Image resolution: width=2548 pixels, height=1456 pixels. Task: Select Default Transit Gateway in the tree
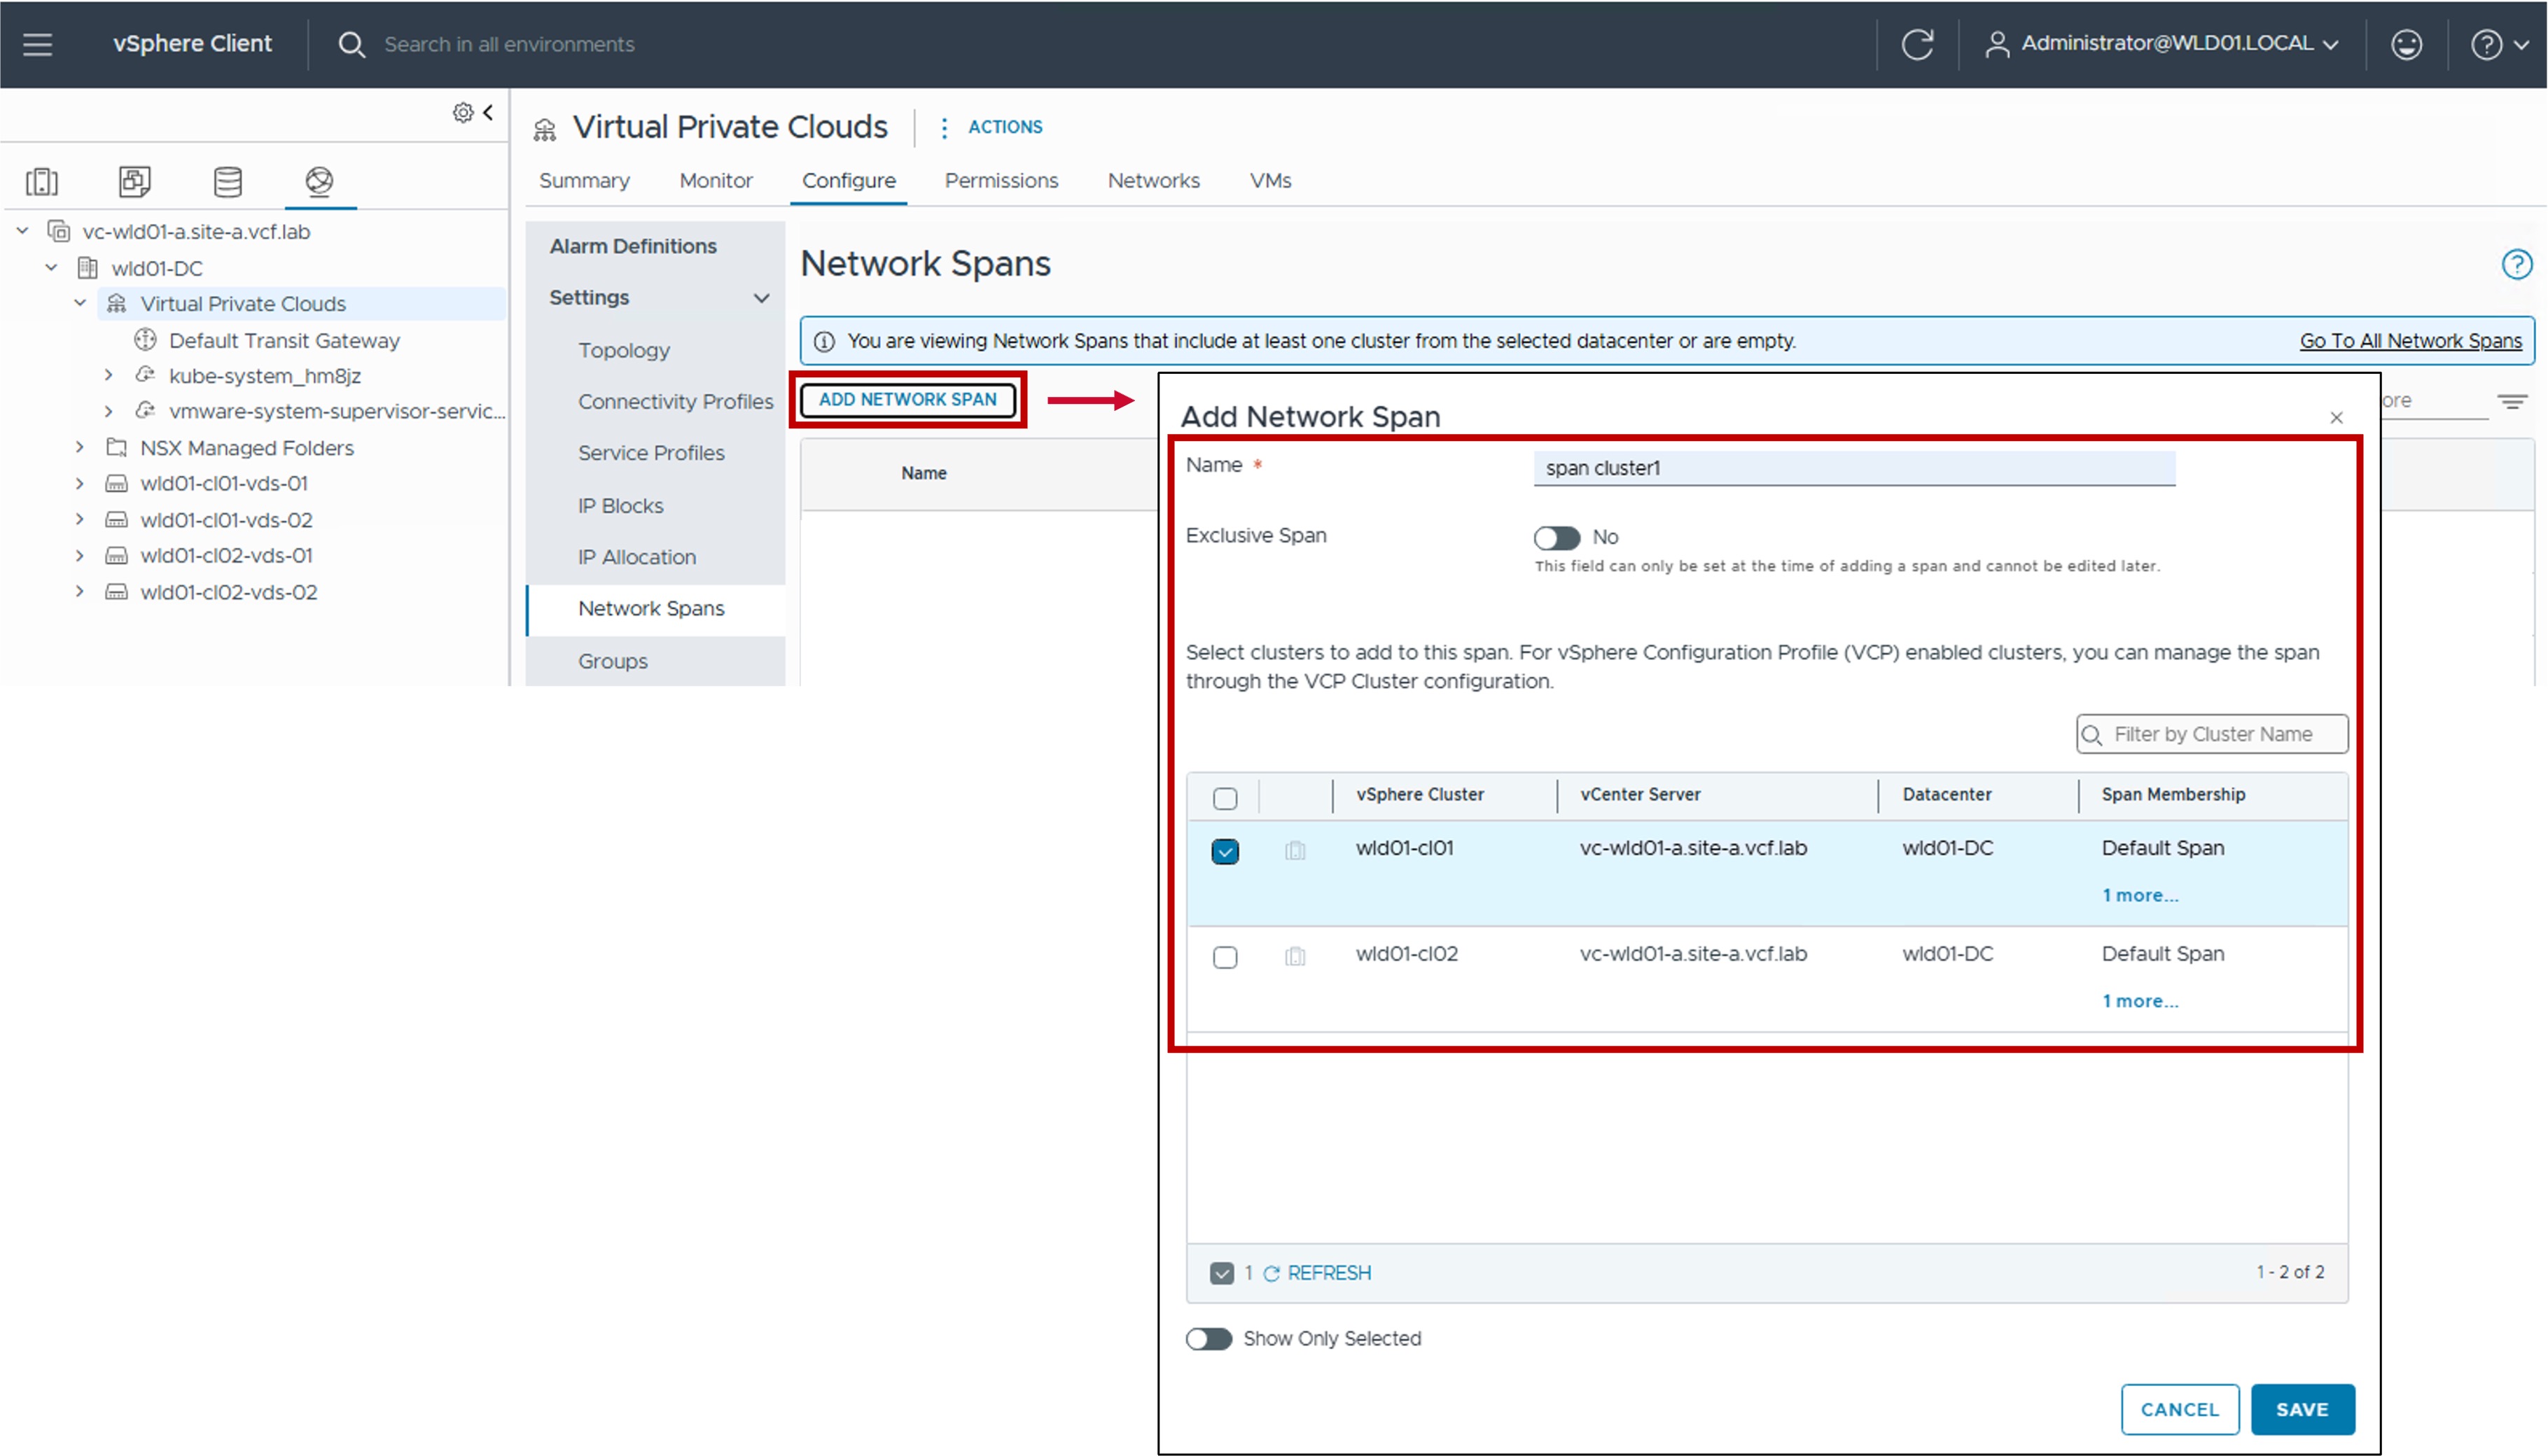tap(284, 340)
